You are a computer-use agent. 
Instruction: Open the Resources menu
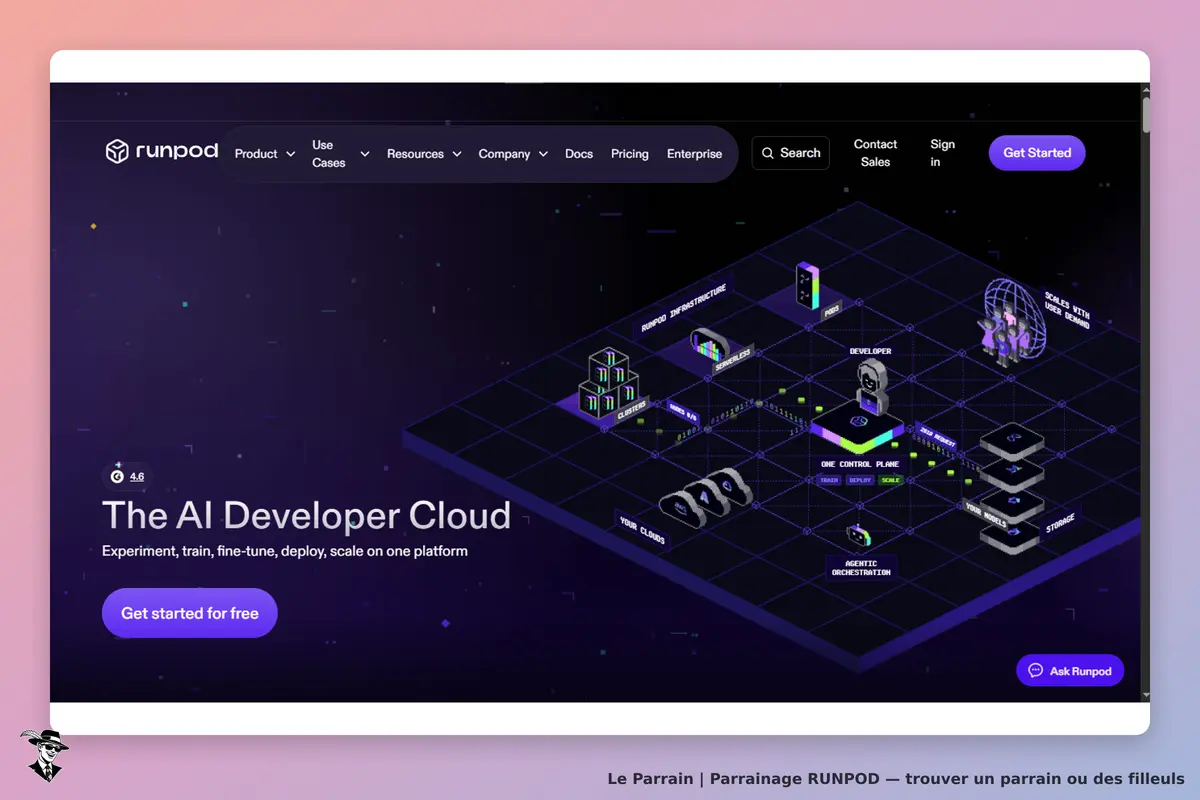tap(415, 154)
